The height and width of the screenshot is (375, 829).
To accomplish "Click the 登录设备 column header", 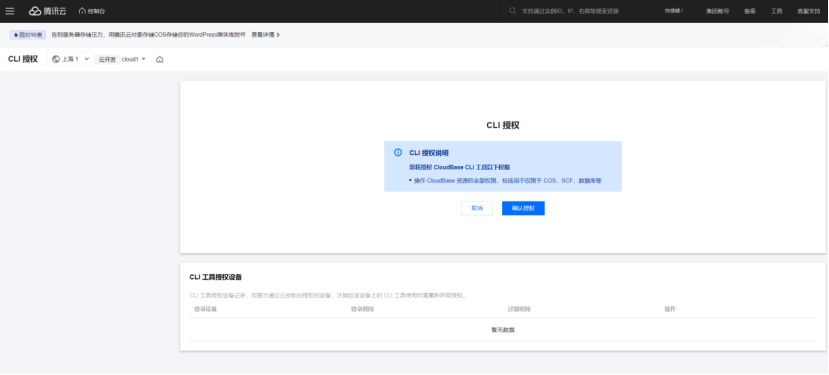I will tap(206, 309).
